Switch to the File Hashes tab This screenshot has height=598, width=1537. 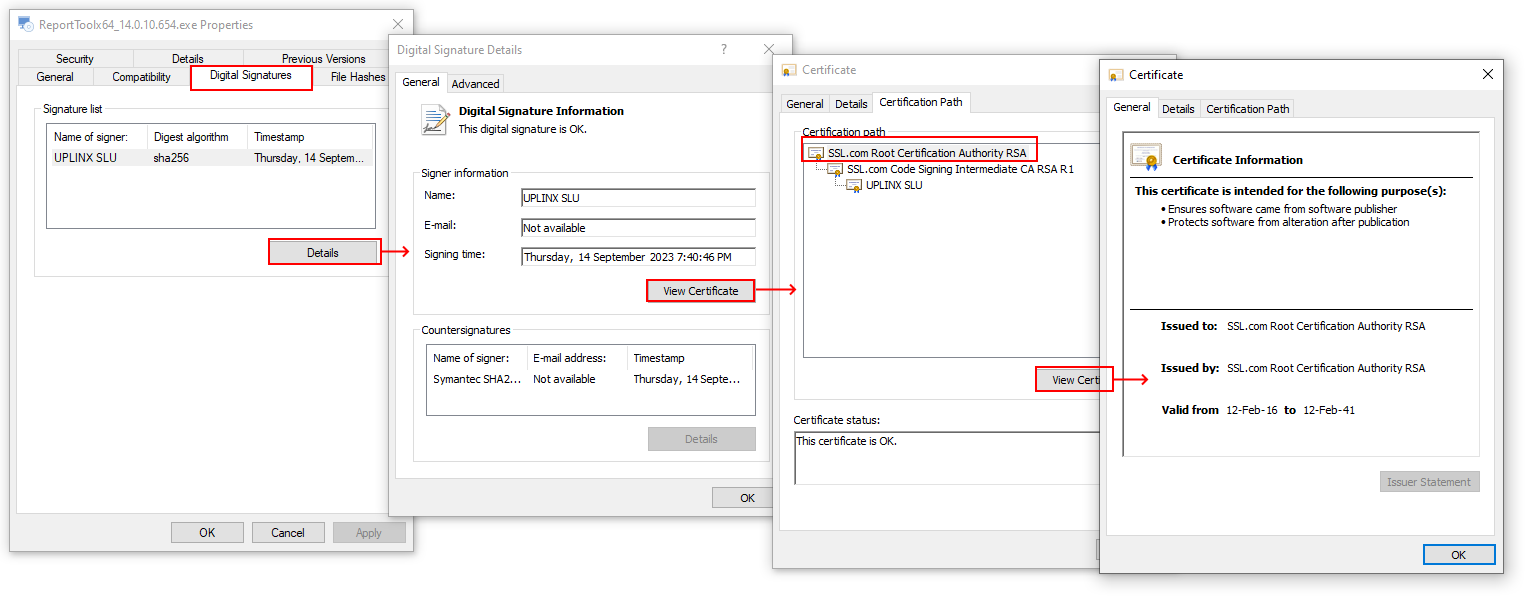point(357,77)
